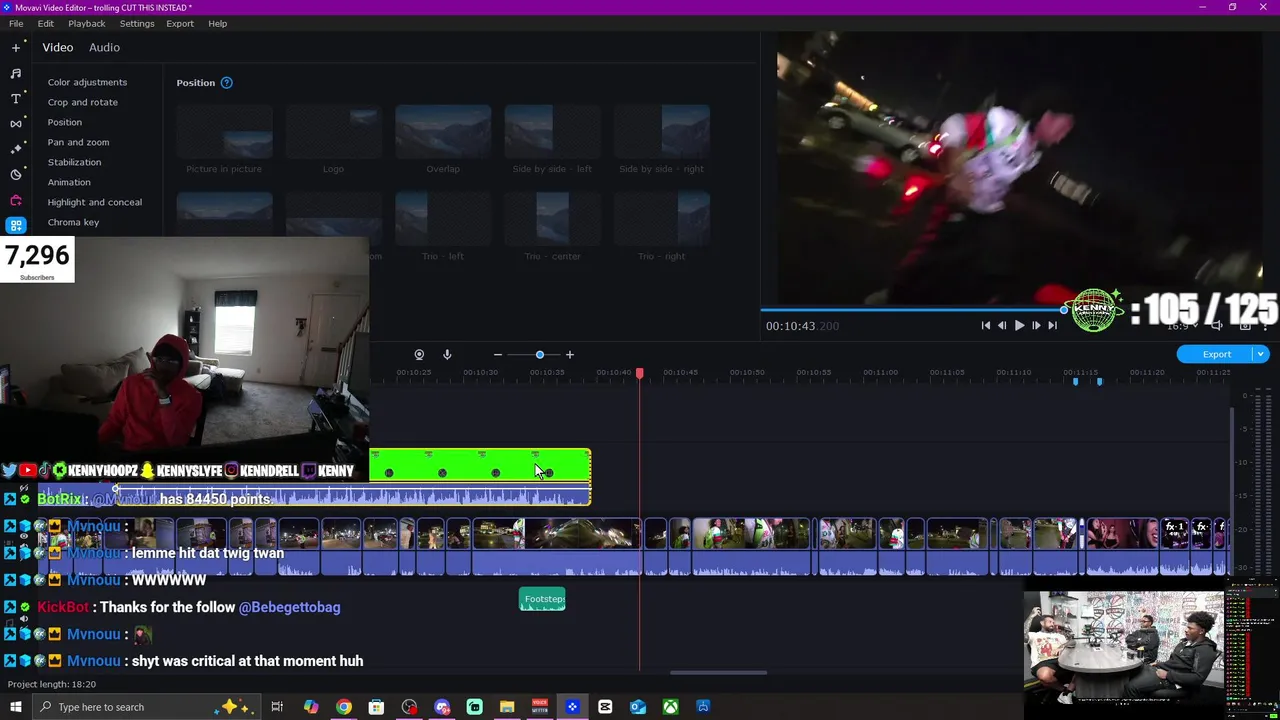Viewport: 1280px width, 720px height.
Task: Select the Footsteps audio clip on timeline
Action: tap(542, 599)
